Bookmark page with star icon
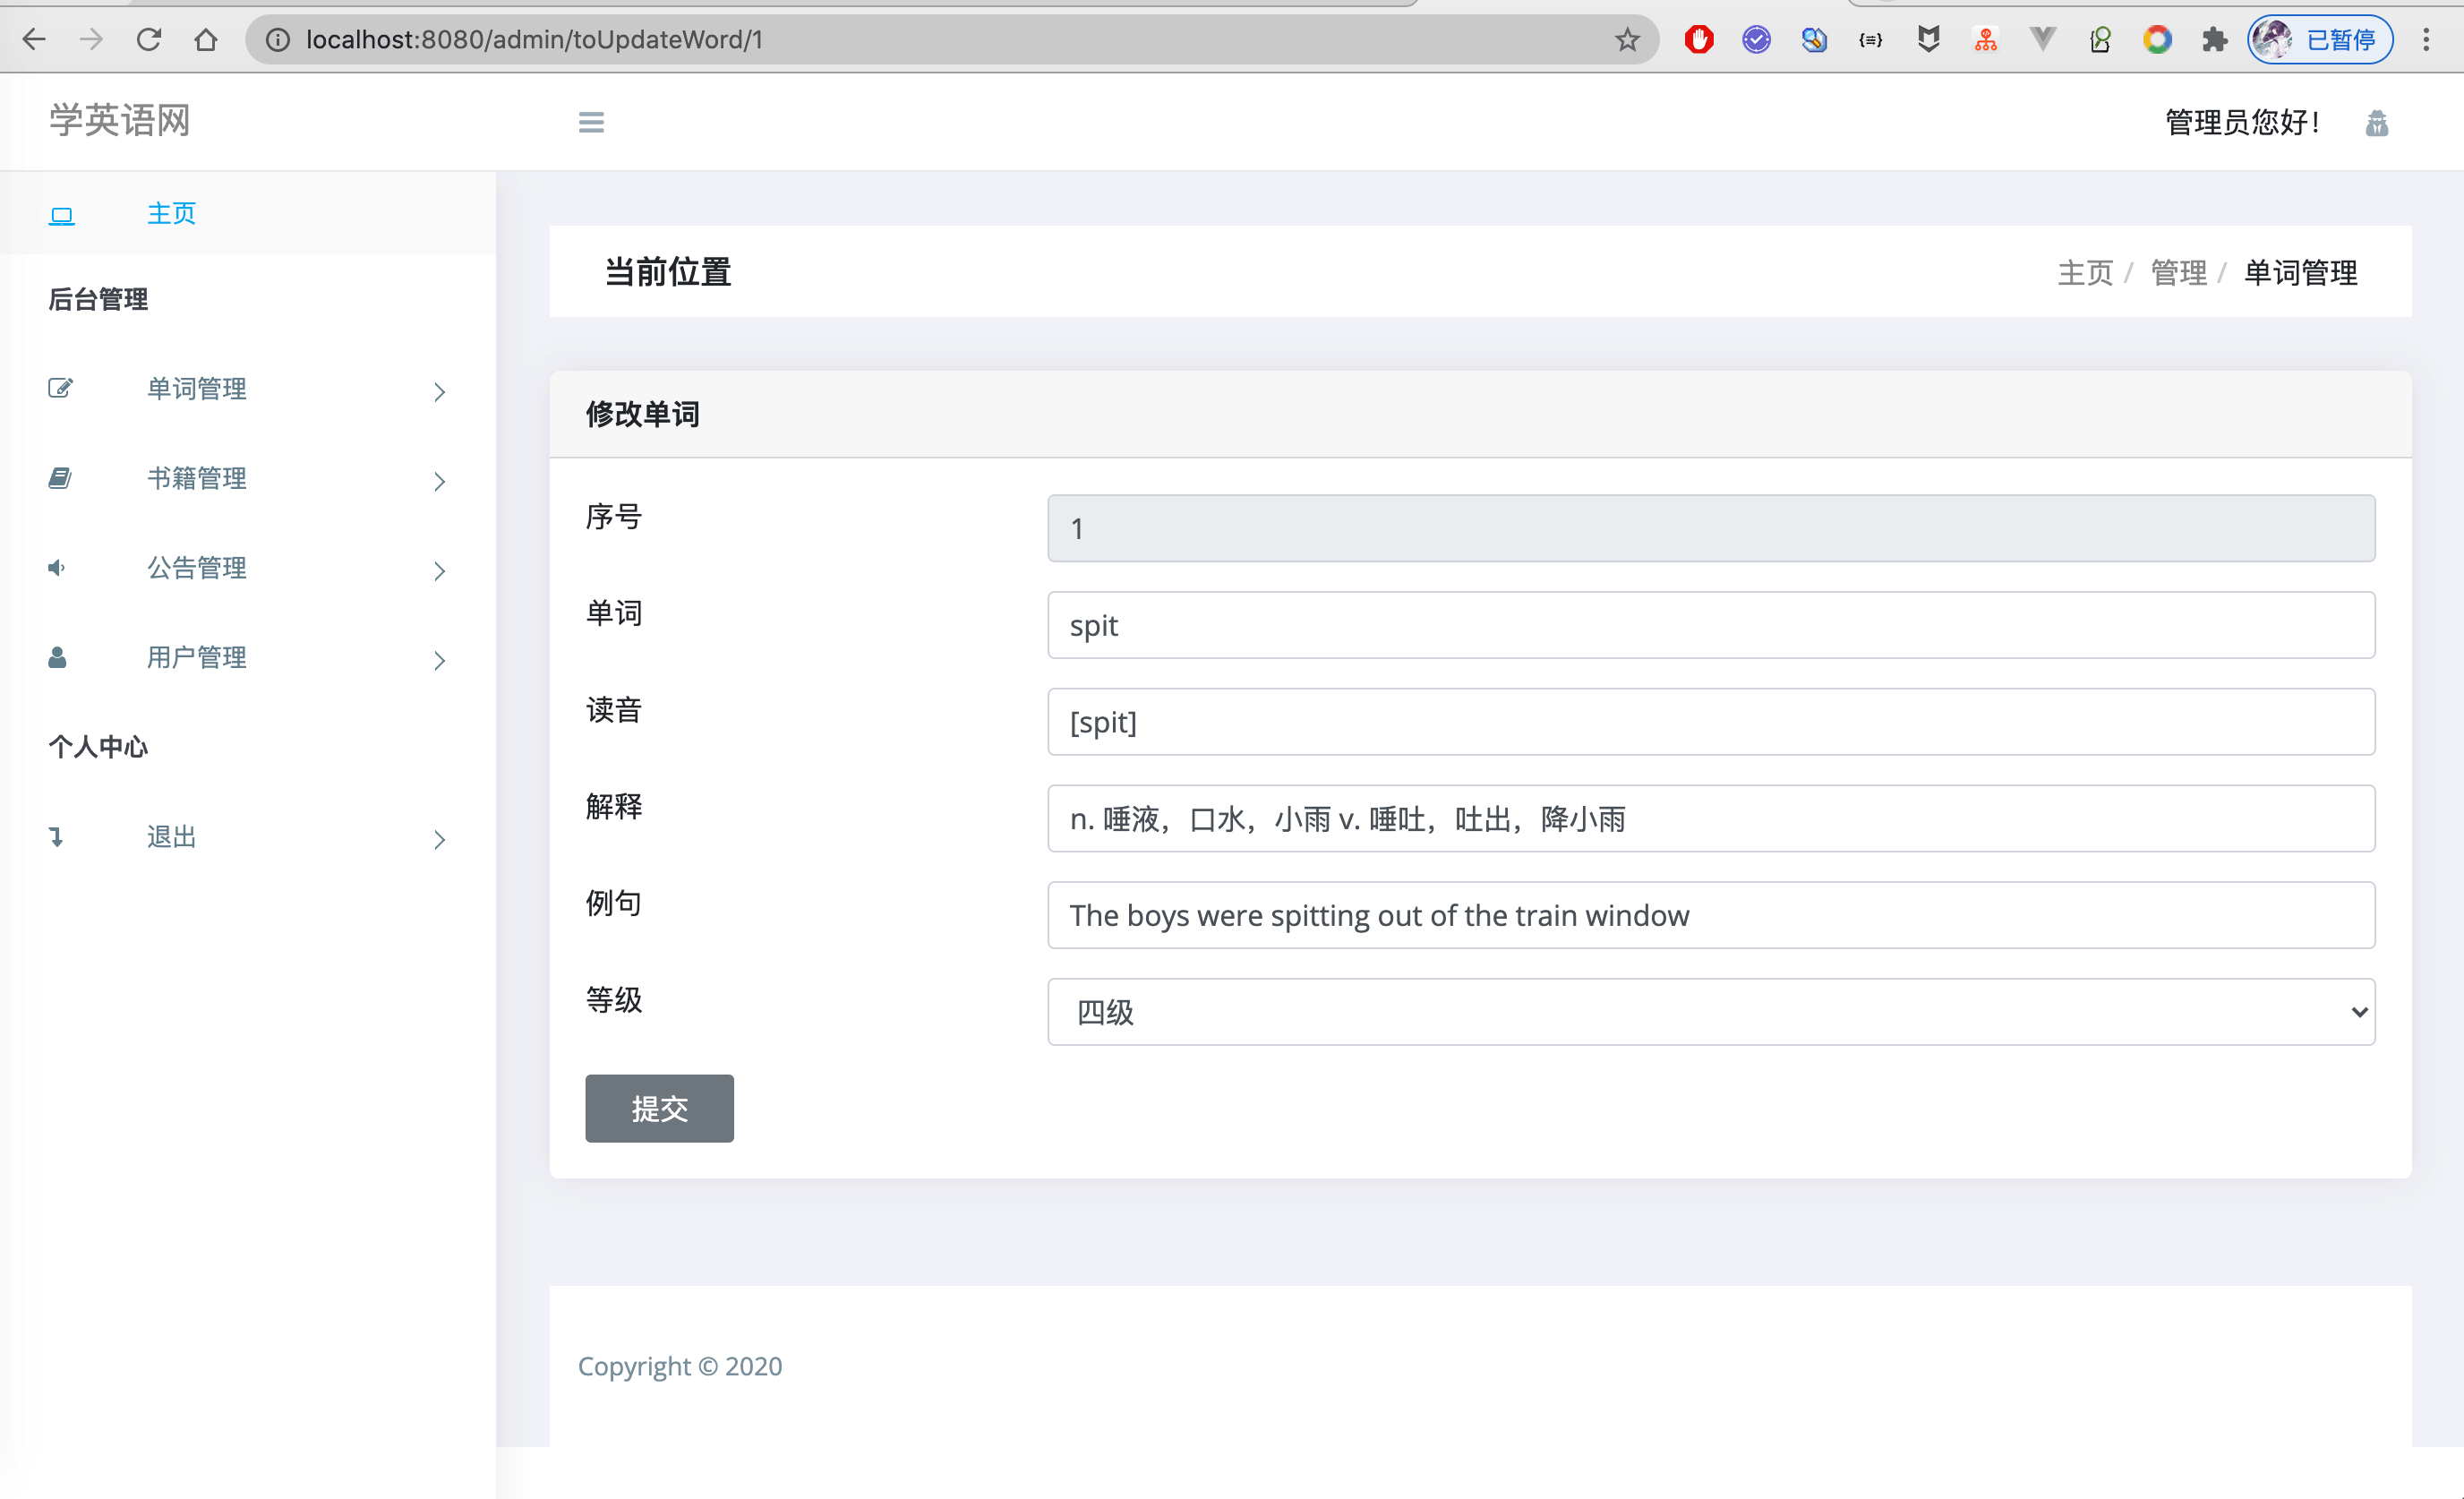 click(x=1627, y=40)
